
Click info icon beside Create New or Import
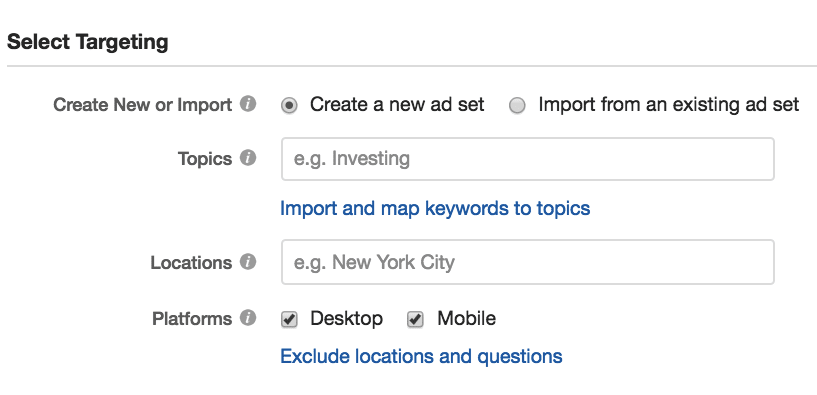[x=248, y=104]
